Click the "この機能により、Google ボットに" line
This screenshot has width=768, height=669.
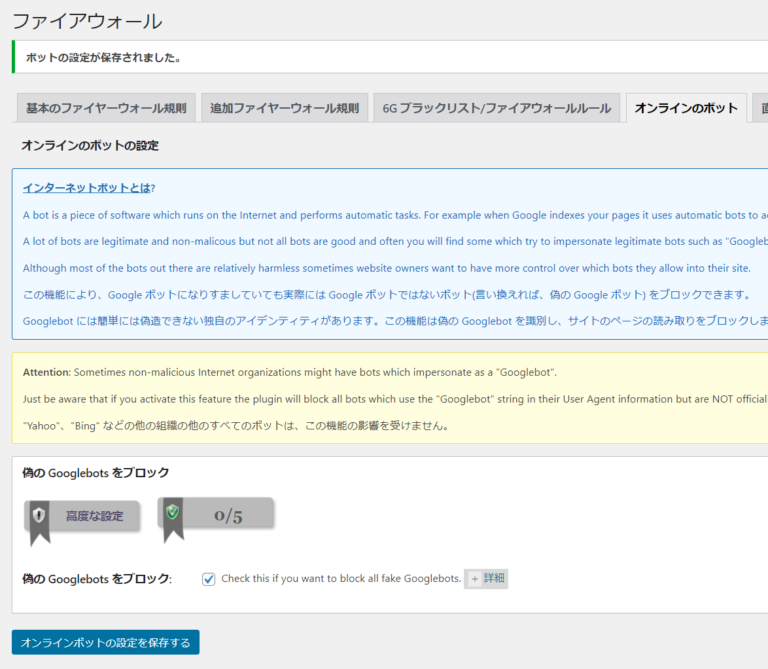(387, 295)
